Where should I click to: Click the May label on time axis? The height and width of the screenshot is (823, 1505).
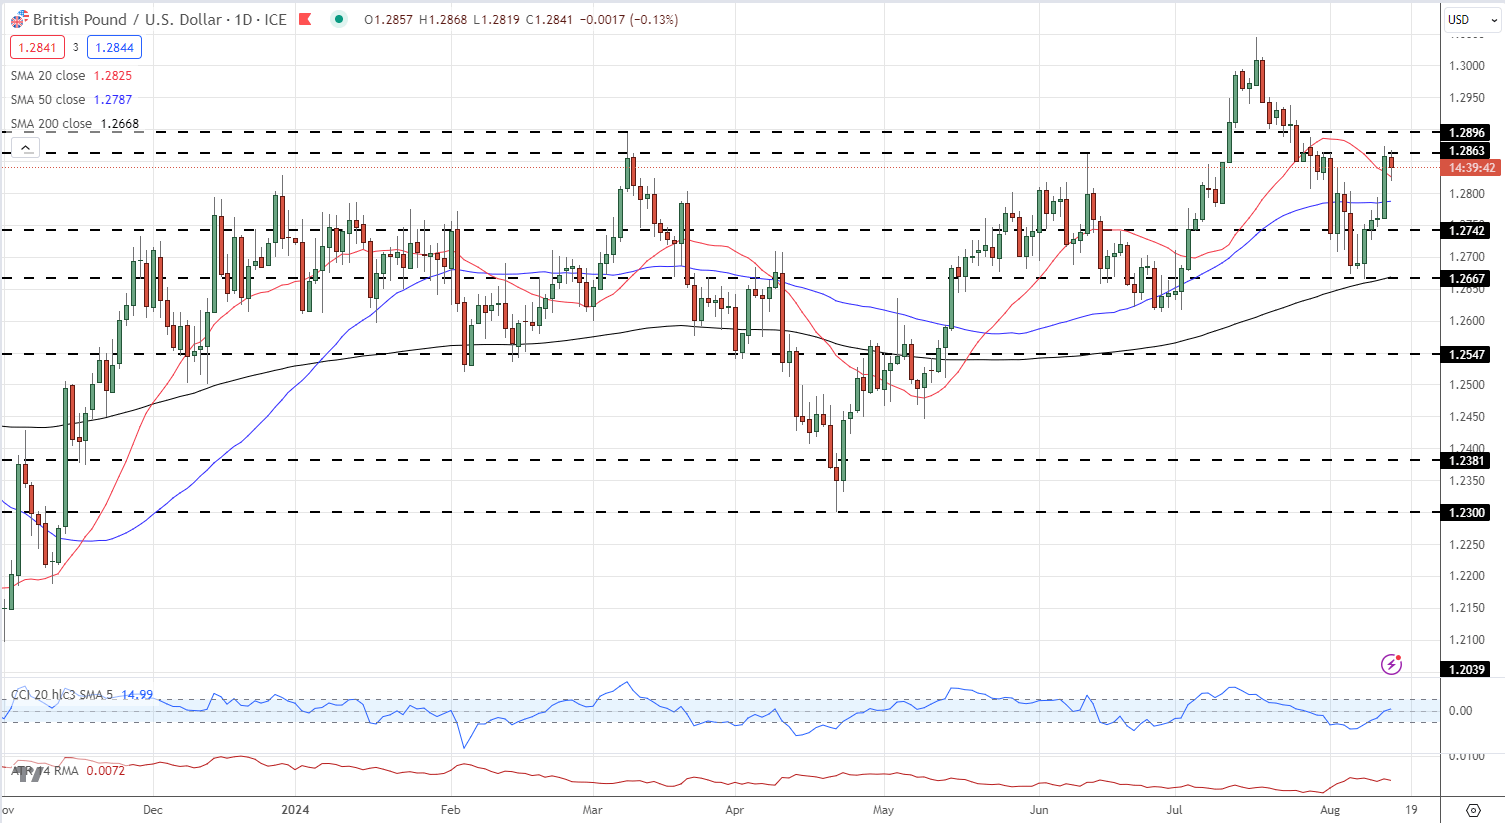[883, 809]
